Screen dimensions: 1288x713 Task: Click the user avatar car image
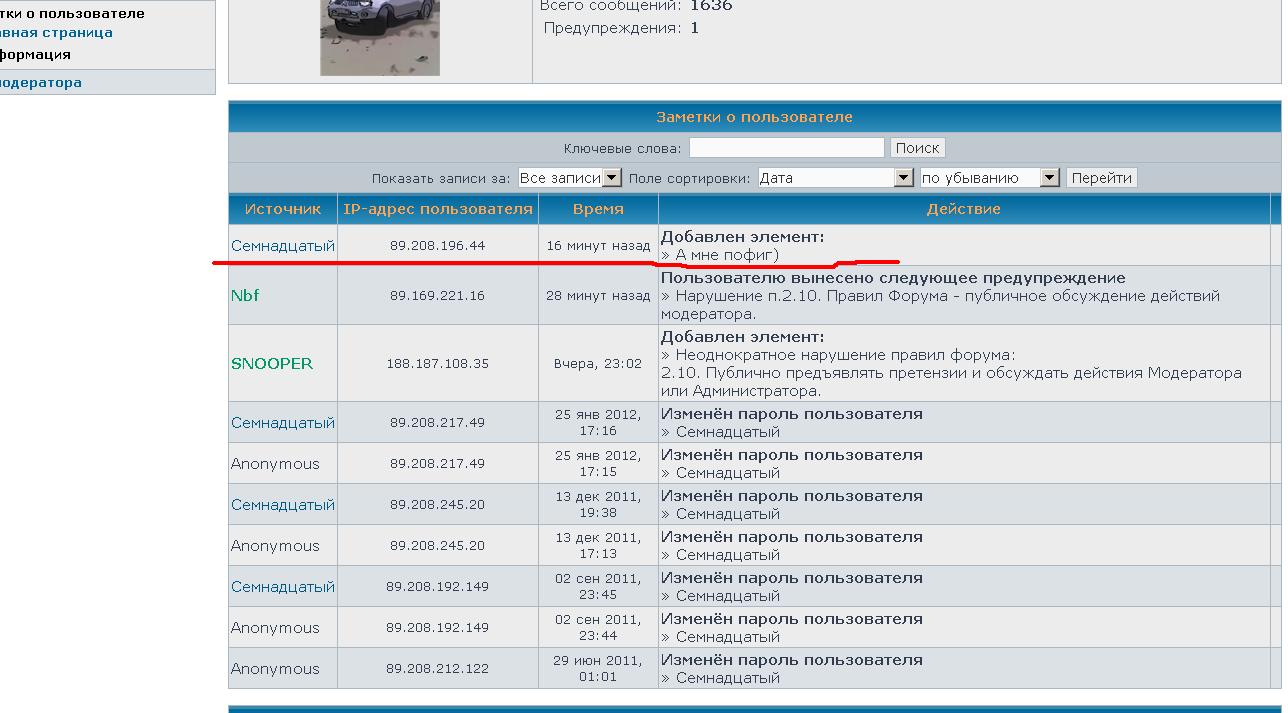click(x=379, y=37)
